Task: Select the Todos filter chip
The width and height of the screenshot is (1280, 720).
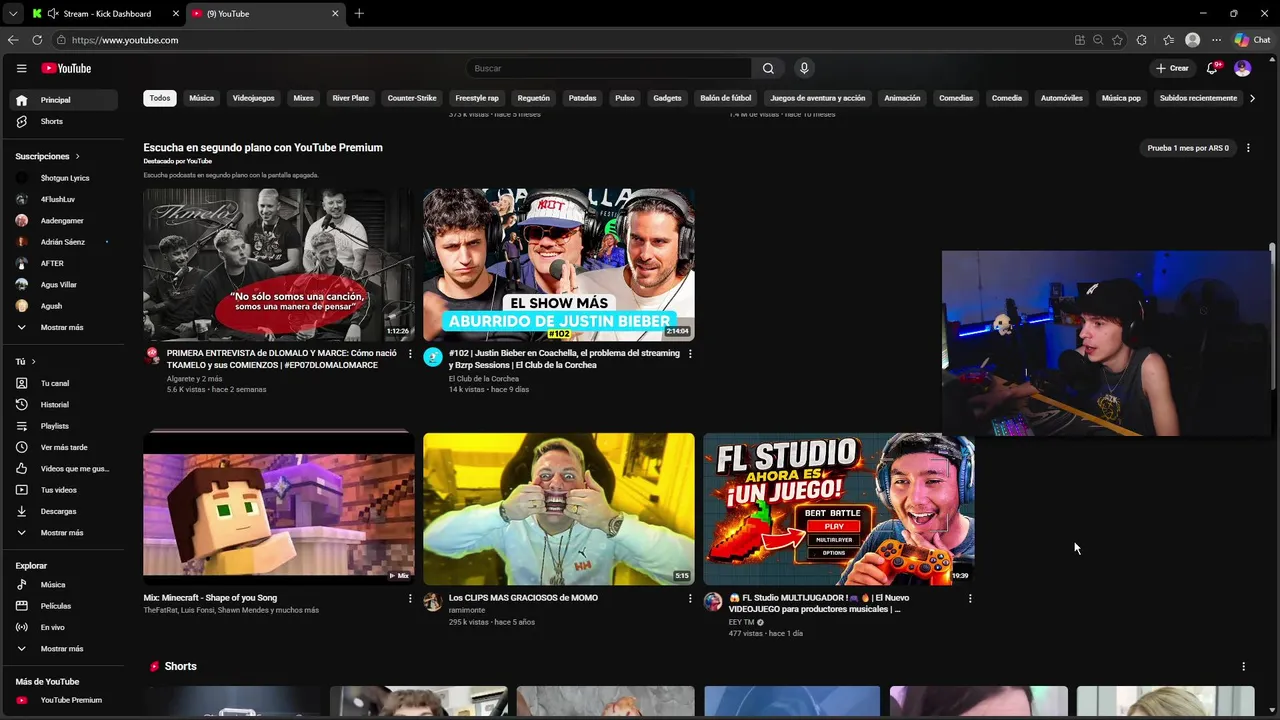Action: point(160,98)
